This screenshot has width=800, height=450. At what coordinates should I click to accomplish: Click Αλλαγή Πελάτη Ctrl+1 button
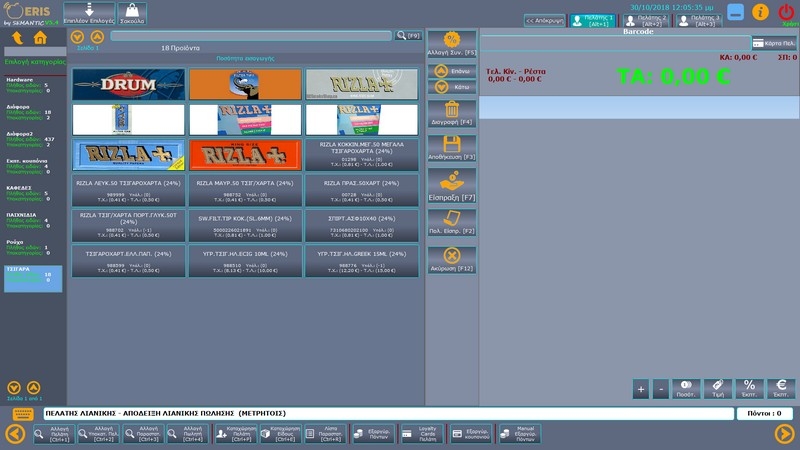[54, 434]
